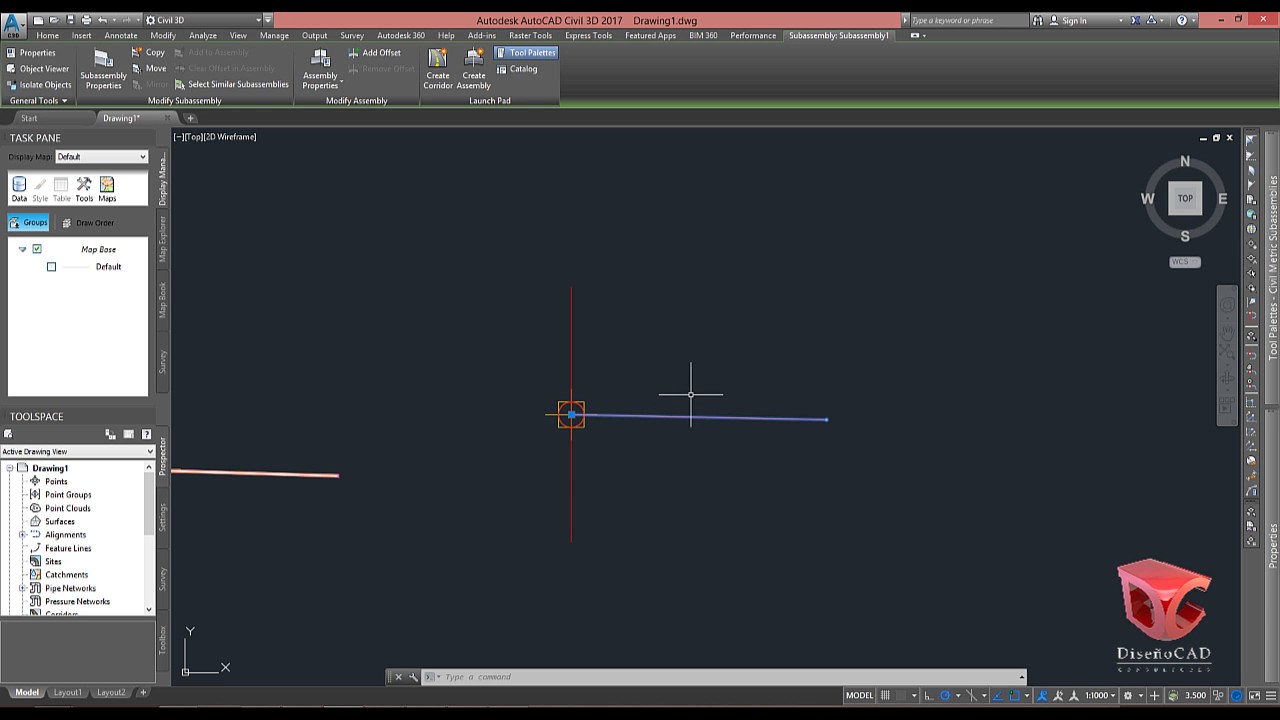Select Surfaces in Prospector tree

60,521
